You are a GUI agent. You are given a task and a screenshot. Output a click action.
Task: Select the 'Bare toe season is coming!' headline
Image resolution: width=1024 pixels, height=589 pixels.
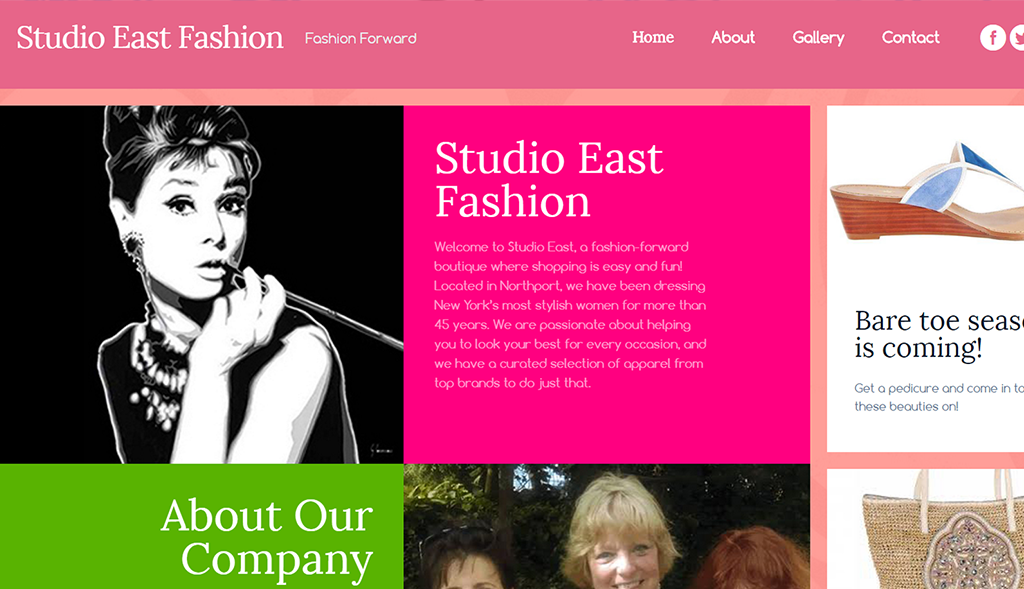click(939, 334)
